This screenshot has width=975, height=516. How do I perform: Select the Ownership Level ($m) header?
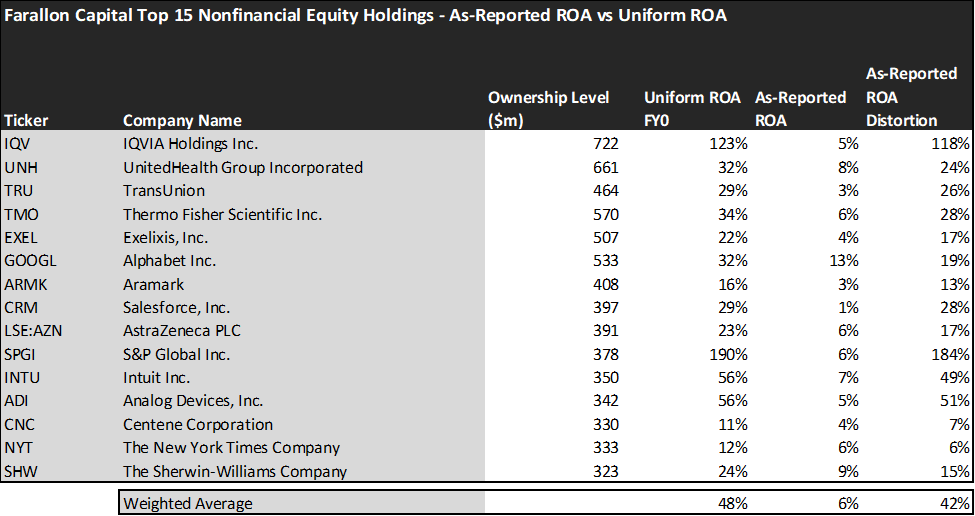549,109
